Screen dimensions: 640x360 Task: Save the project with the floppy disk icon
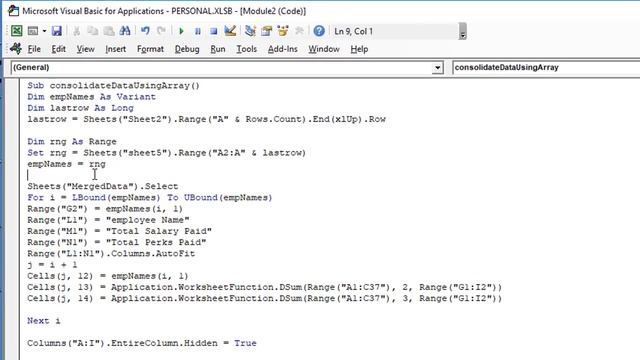[56, 31]
